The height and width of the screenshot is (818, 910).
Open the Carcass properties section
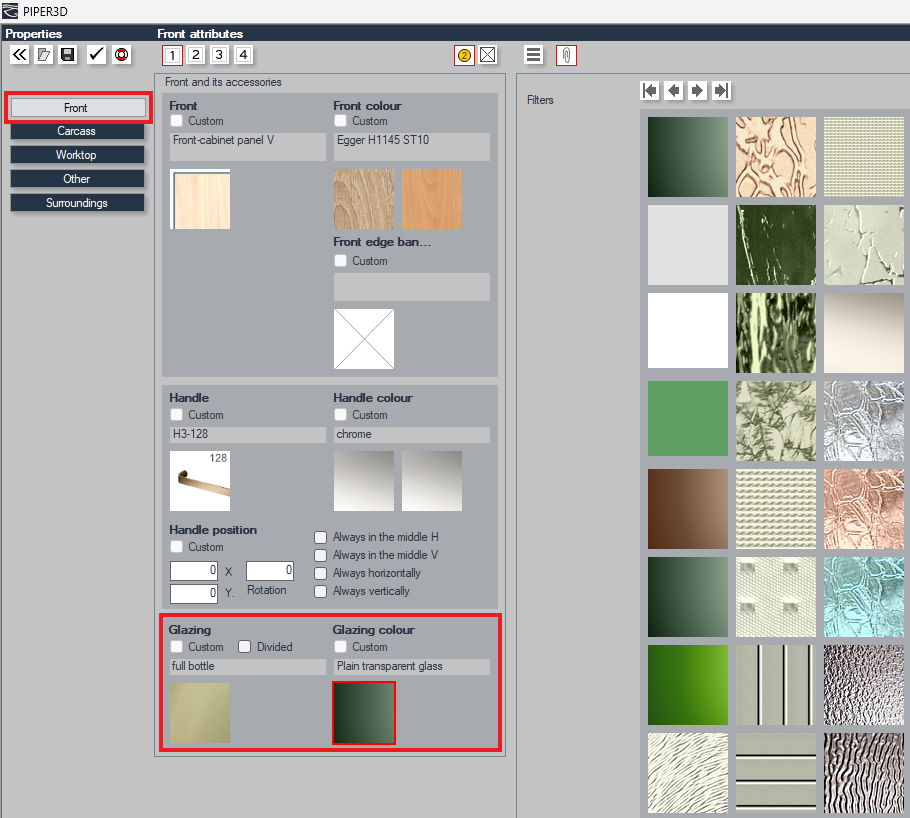pos(77,131)
